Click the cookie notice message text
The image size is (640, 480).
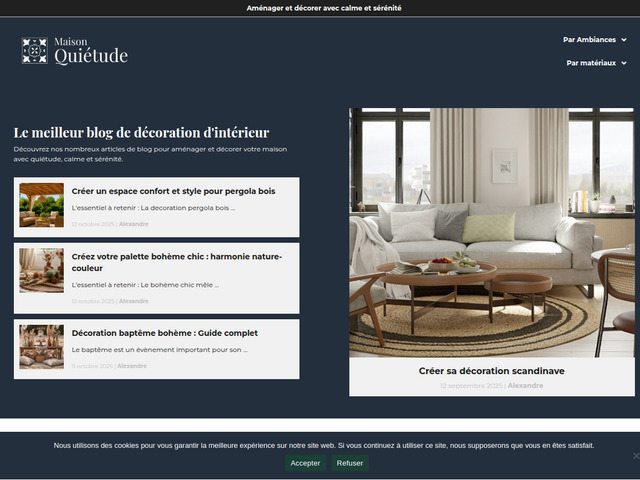[324, 445]
